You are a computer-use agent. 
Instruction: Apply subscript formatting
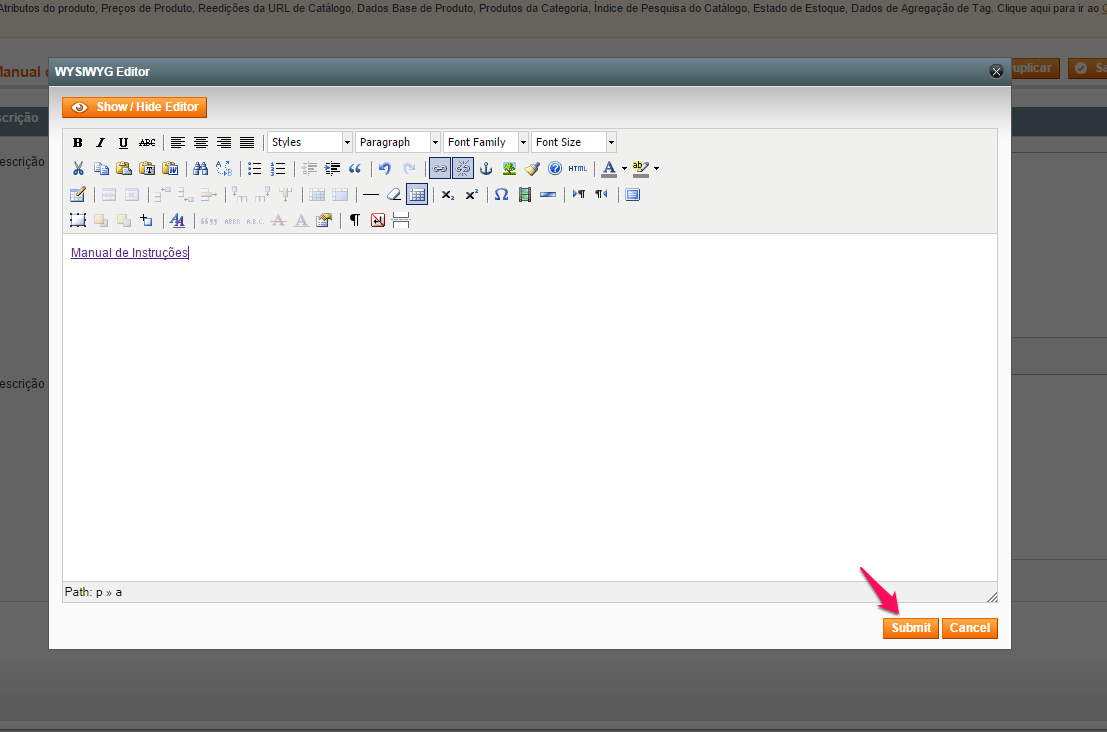tap(448, 194)
